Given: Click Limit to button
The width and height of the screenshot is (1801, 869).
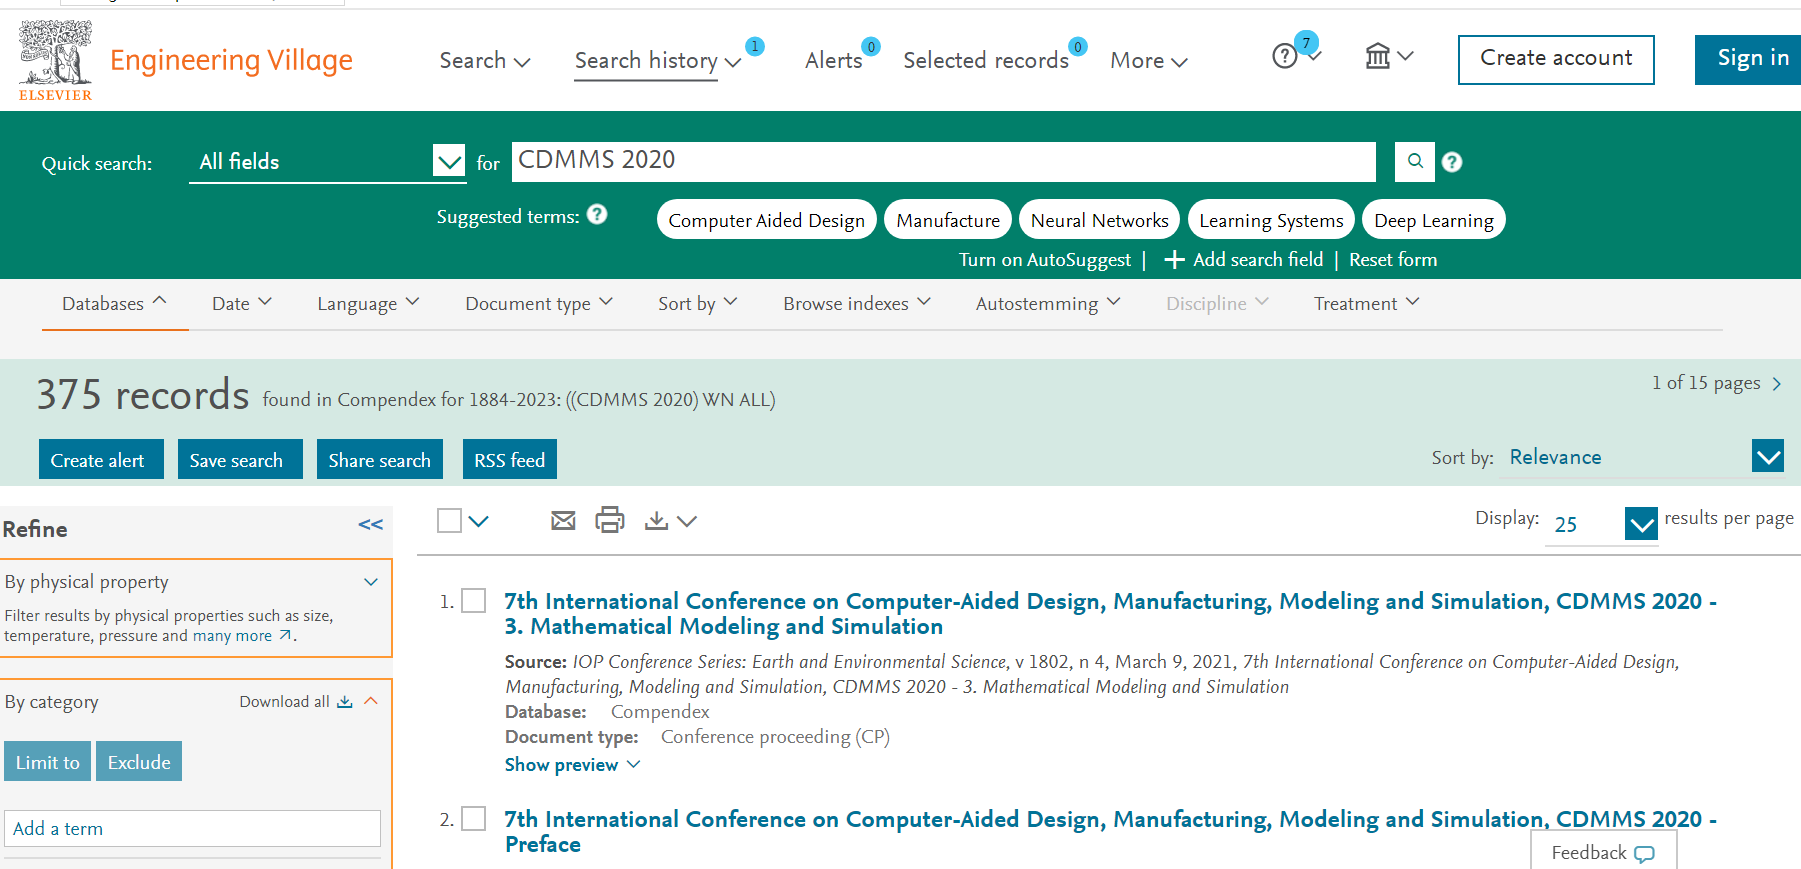Looking at the screenshot, I should (48, 762).
